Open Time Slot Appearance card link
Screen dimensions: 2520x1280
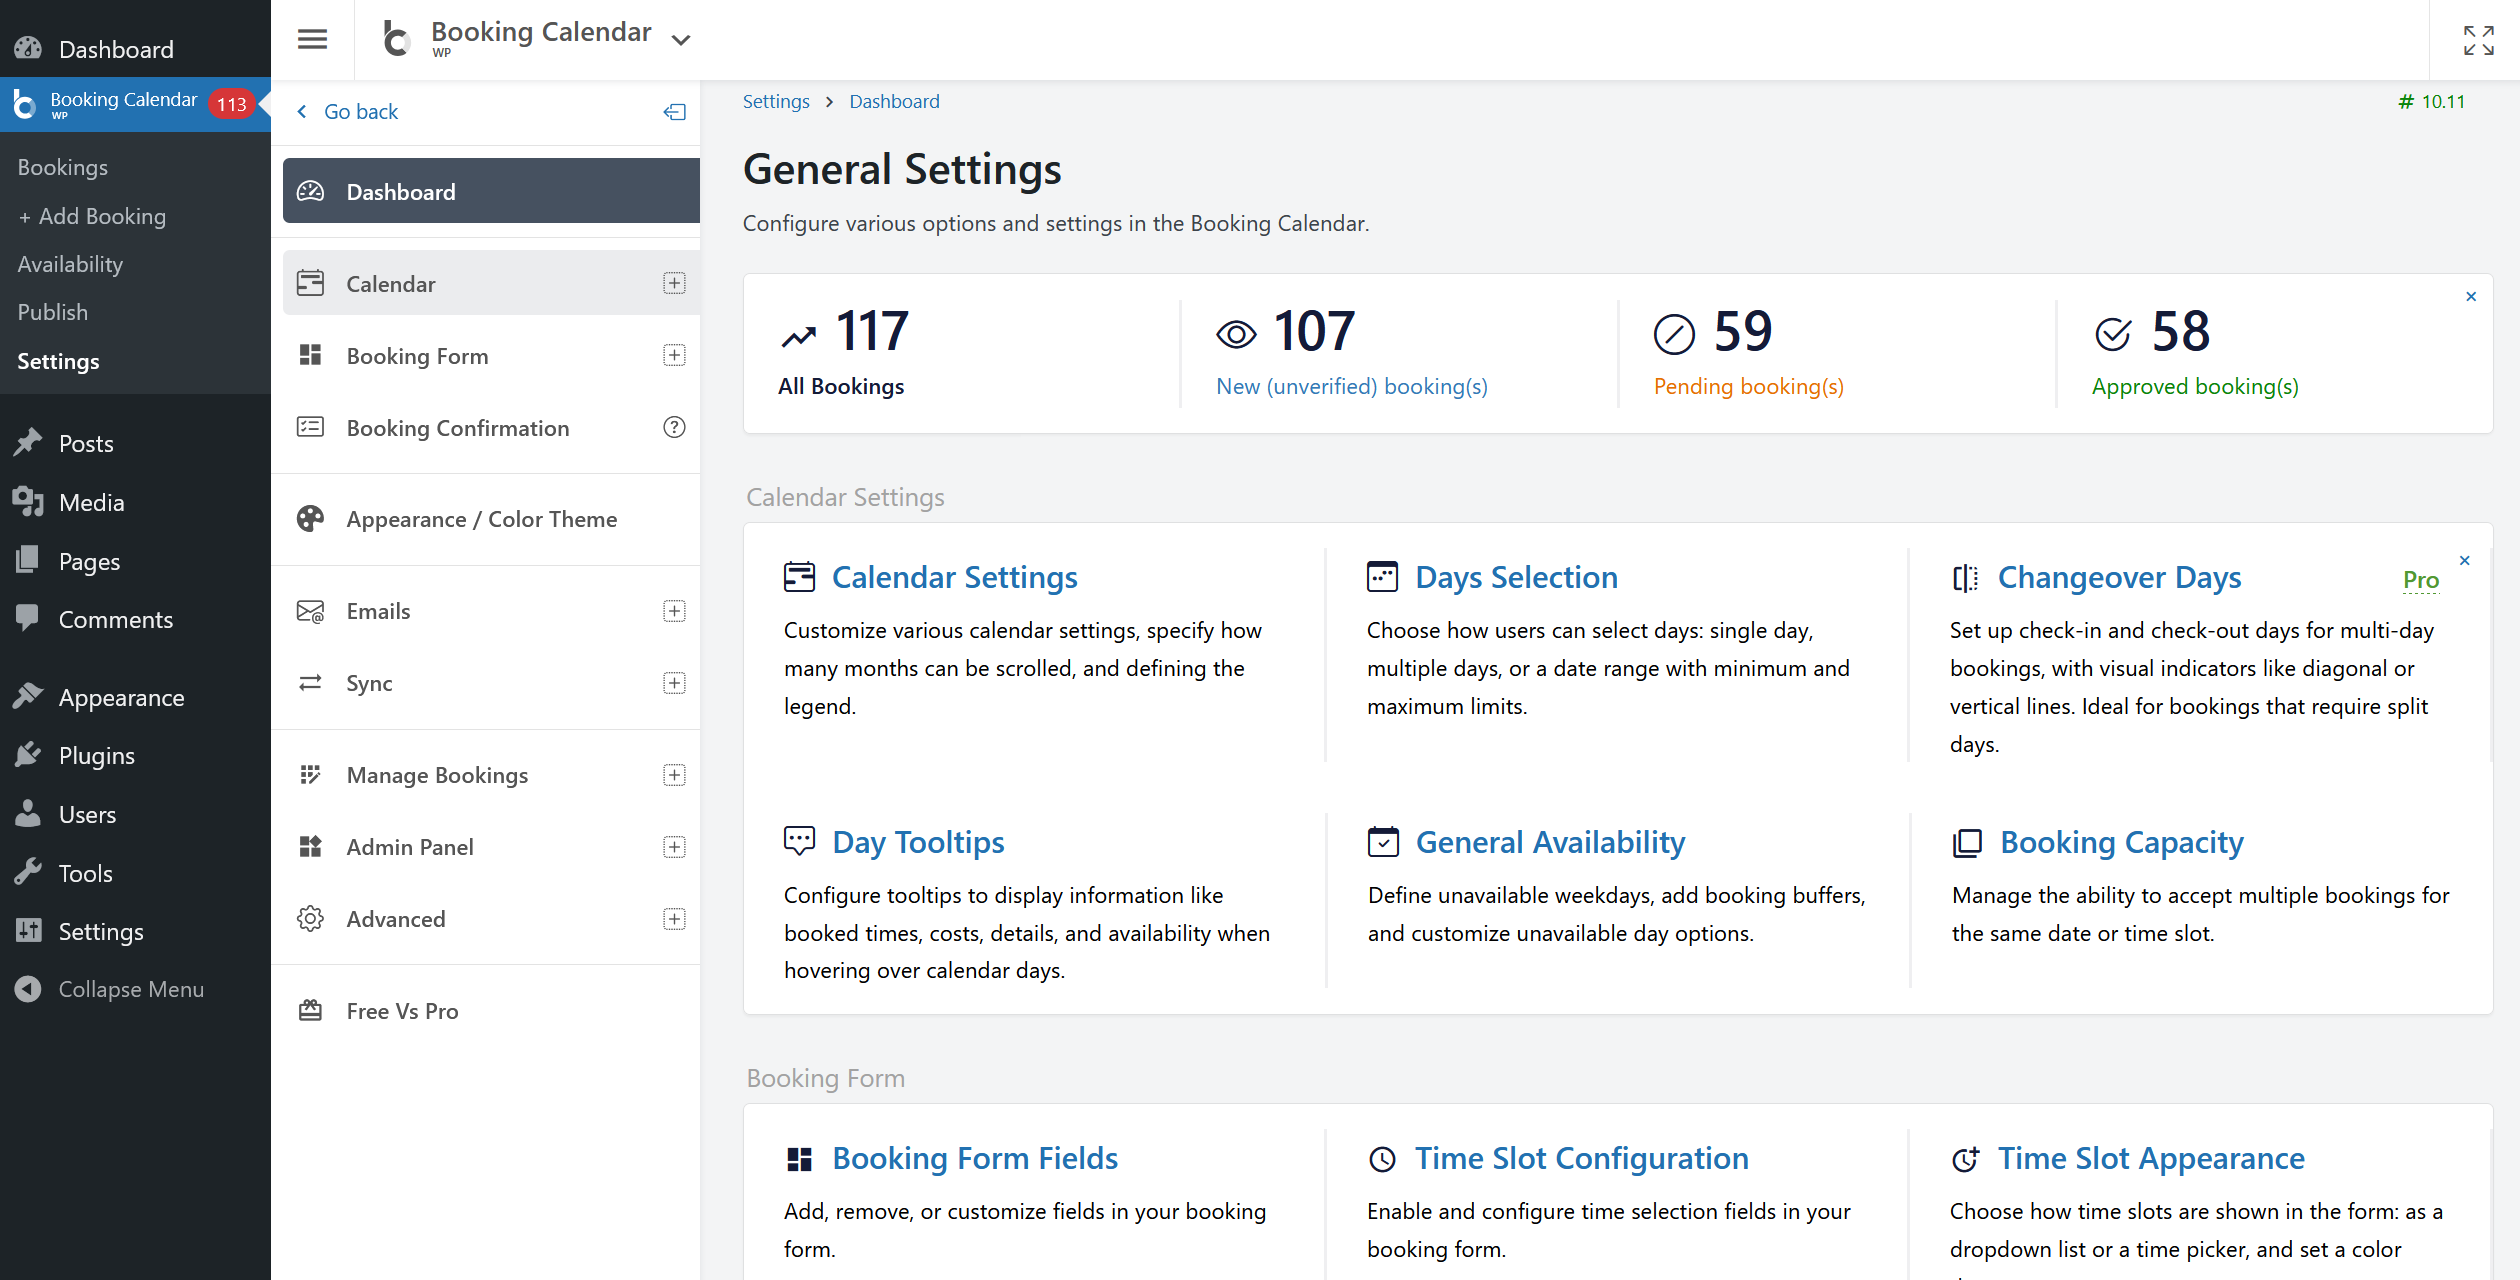2151,1158
